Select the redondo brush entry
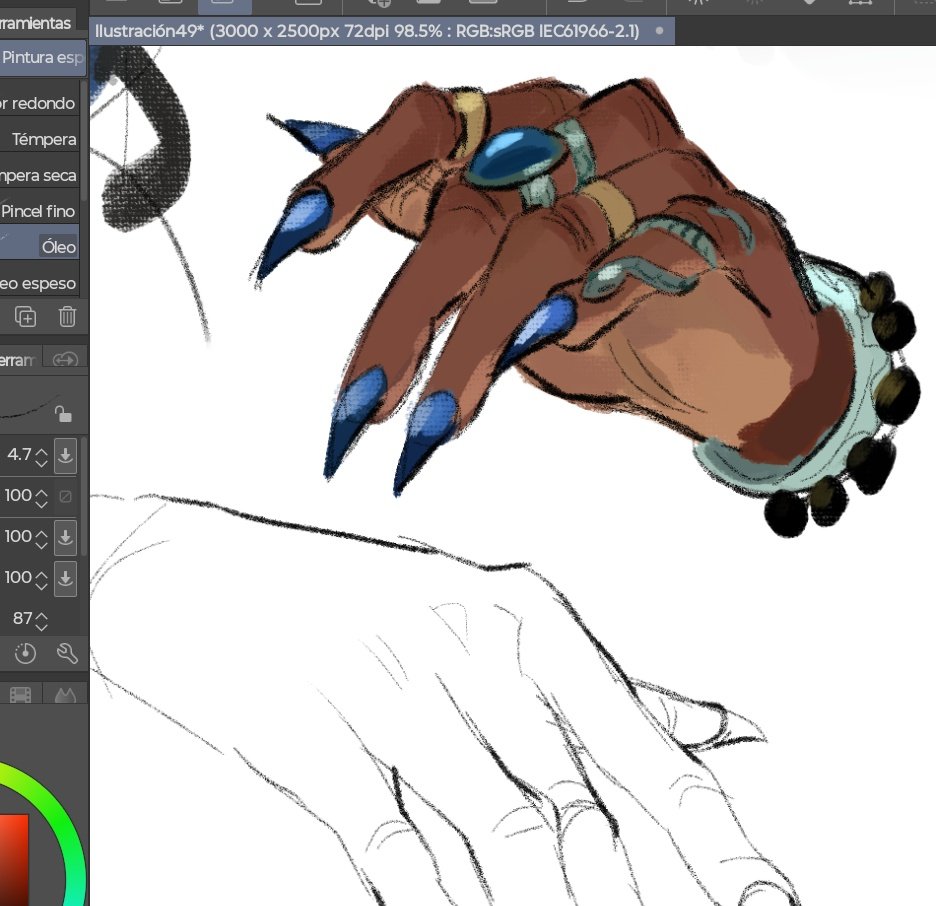The width and height of the screenshot is (936, 906). (x=39, y=103)
